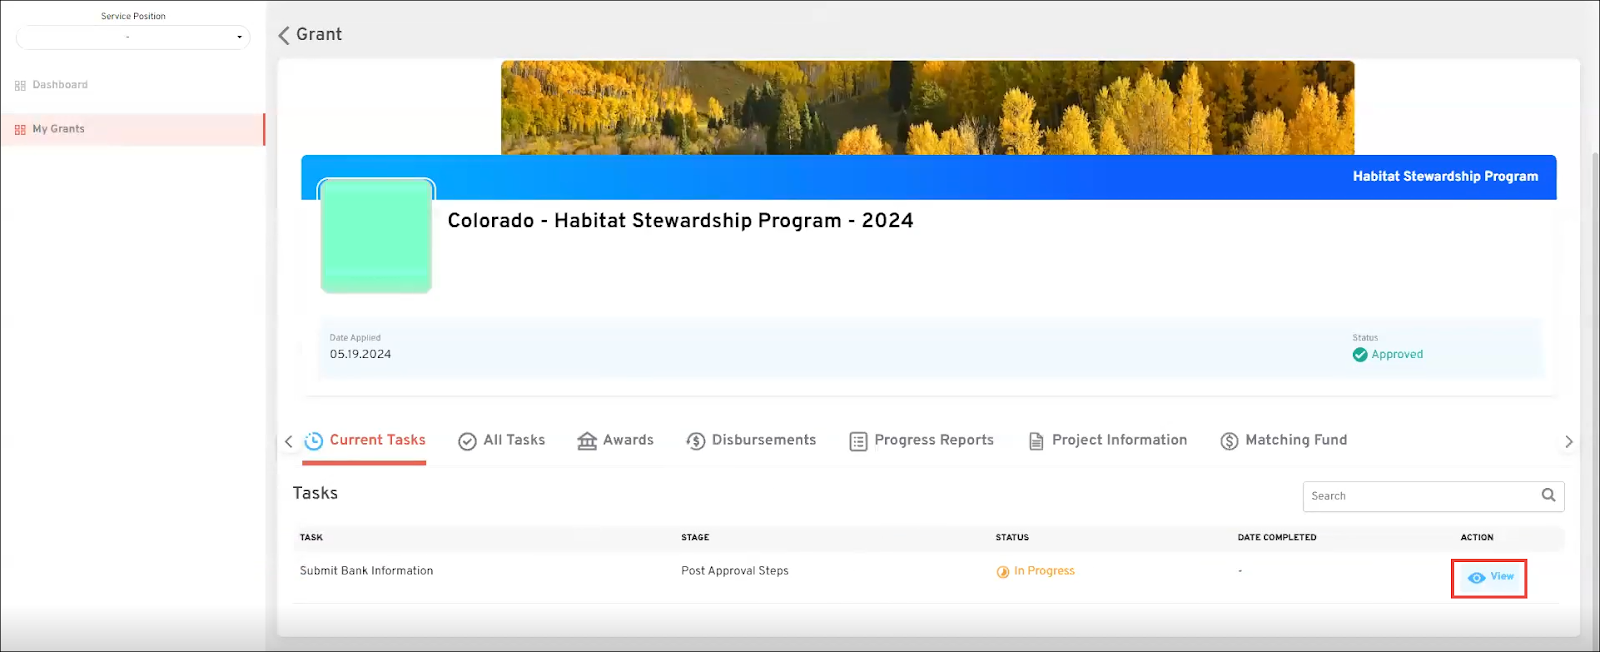The image size is (1600, 652).
Task: Click the Progress Reports list icon
Action: [x=858, y=441]
